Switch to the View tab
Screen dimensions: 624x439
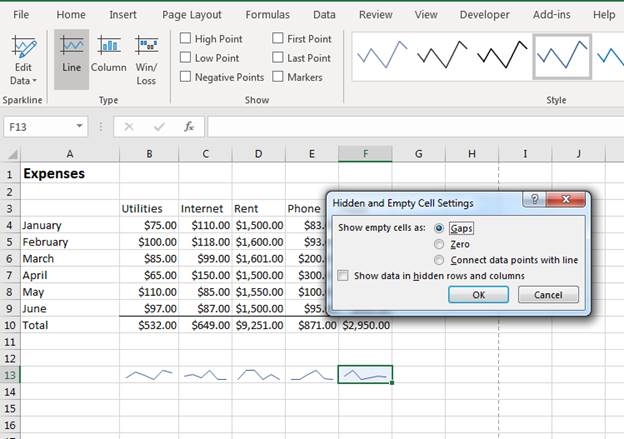(x=426, y=15)
